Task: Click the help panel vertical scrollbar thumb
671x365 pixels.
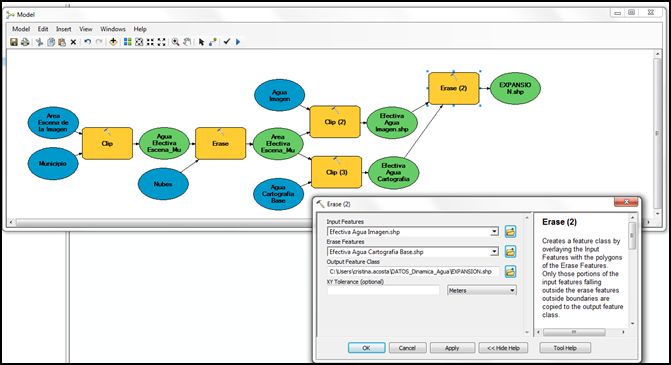Action: click(632, 235)
